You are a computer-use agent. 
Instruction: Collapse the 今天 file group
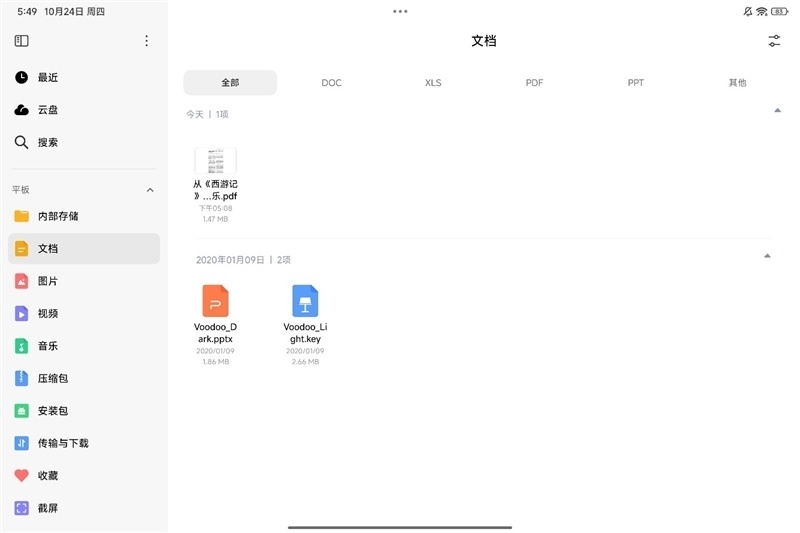778,110
